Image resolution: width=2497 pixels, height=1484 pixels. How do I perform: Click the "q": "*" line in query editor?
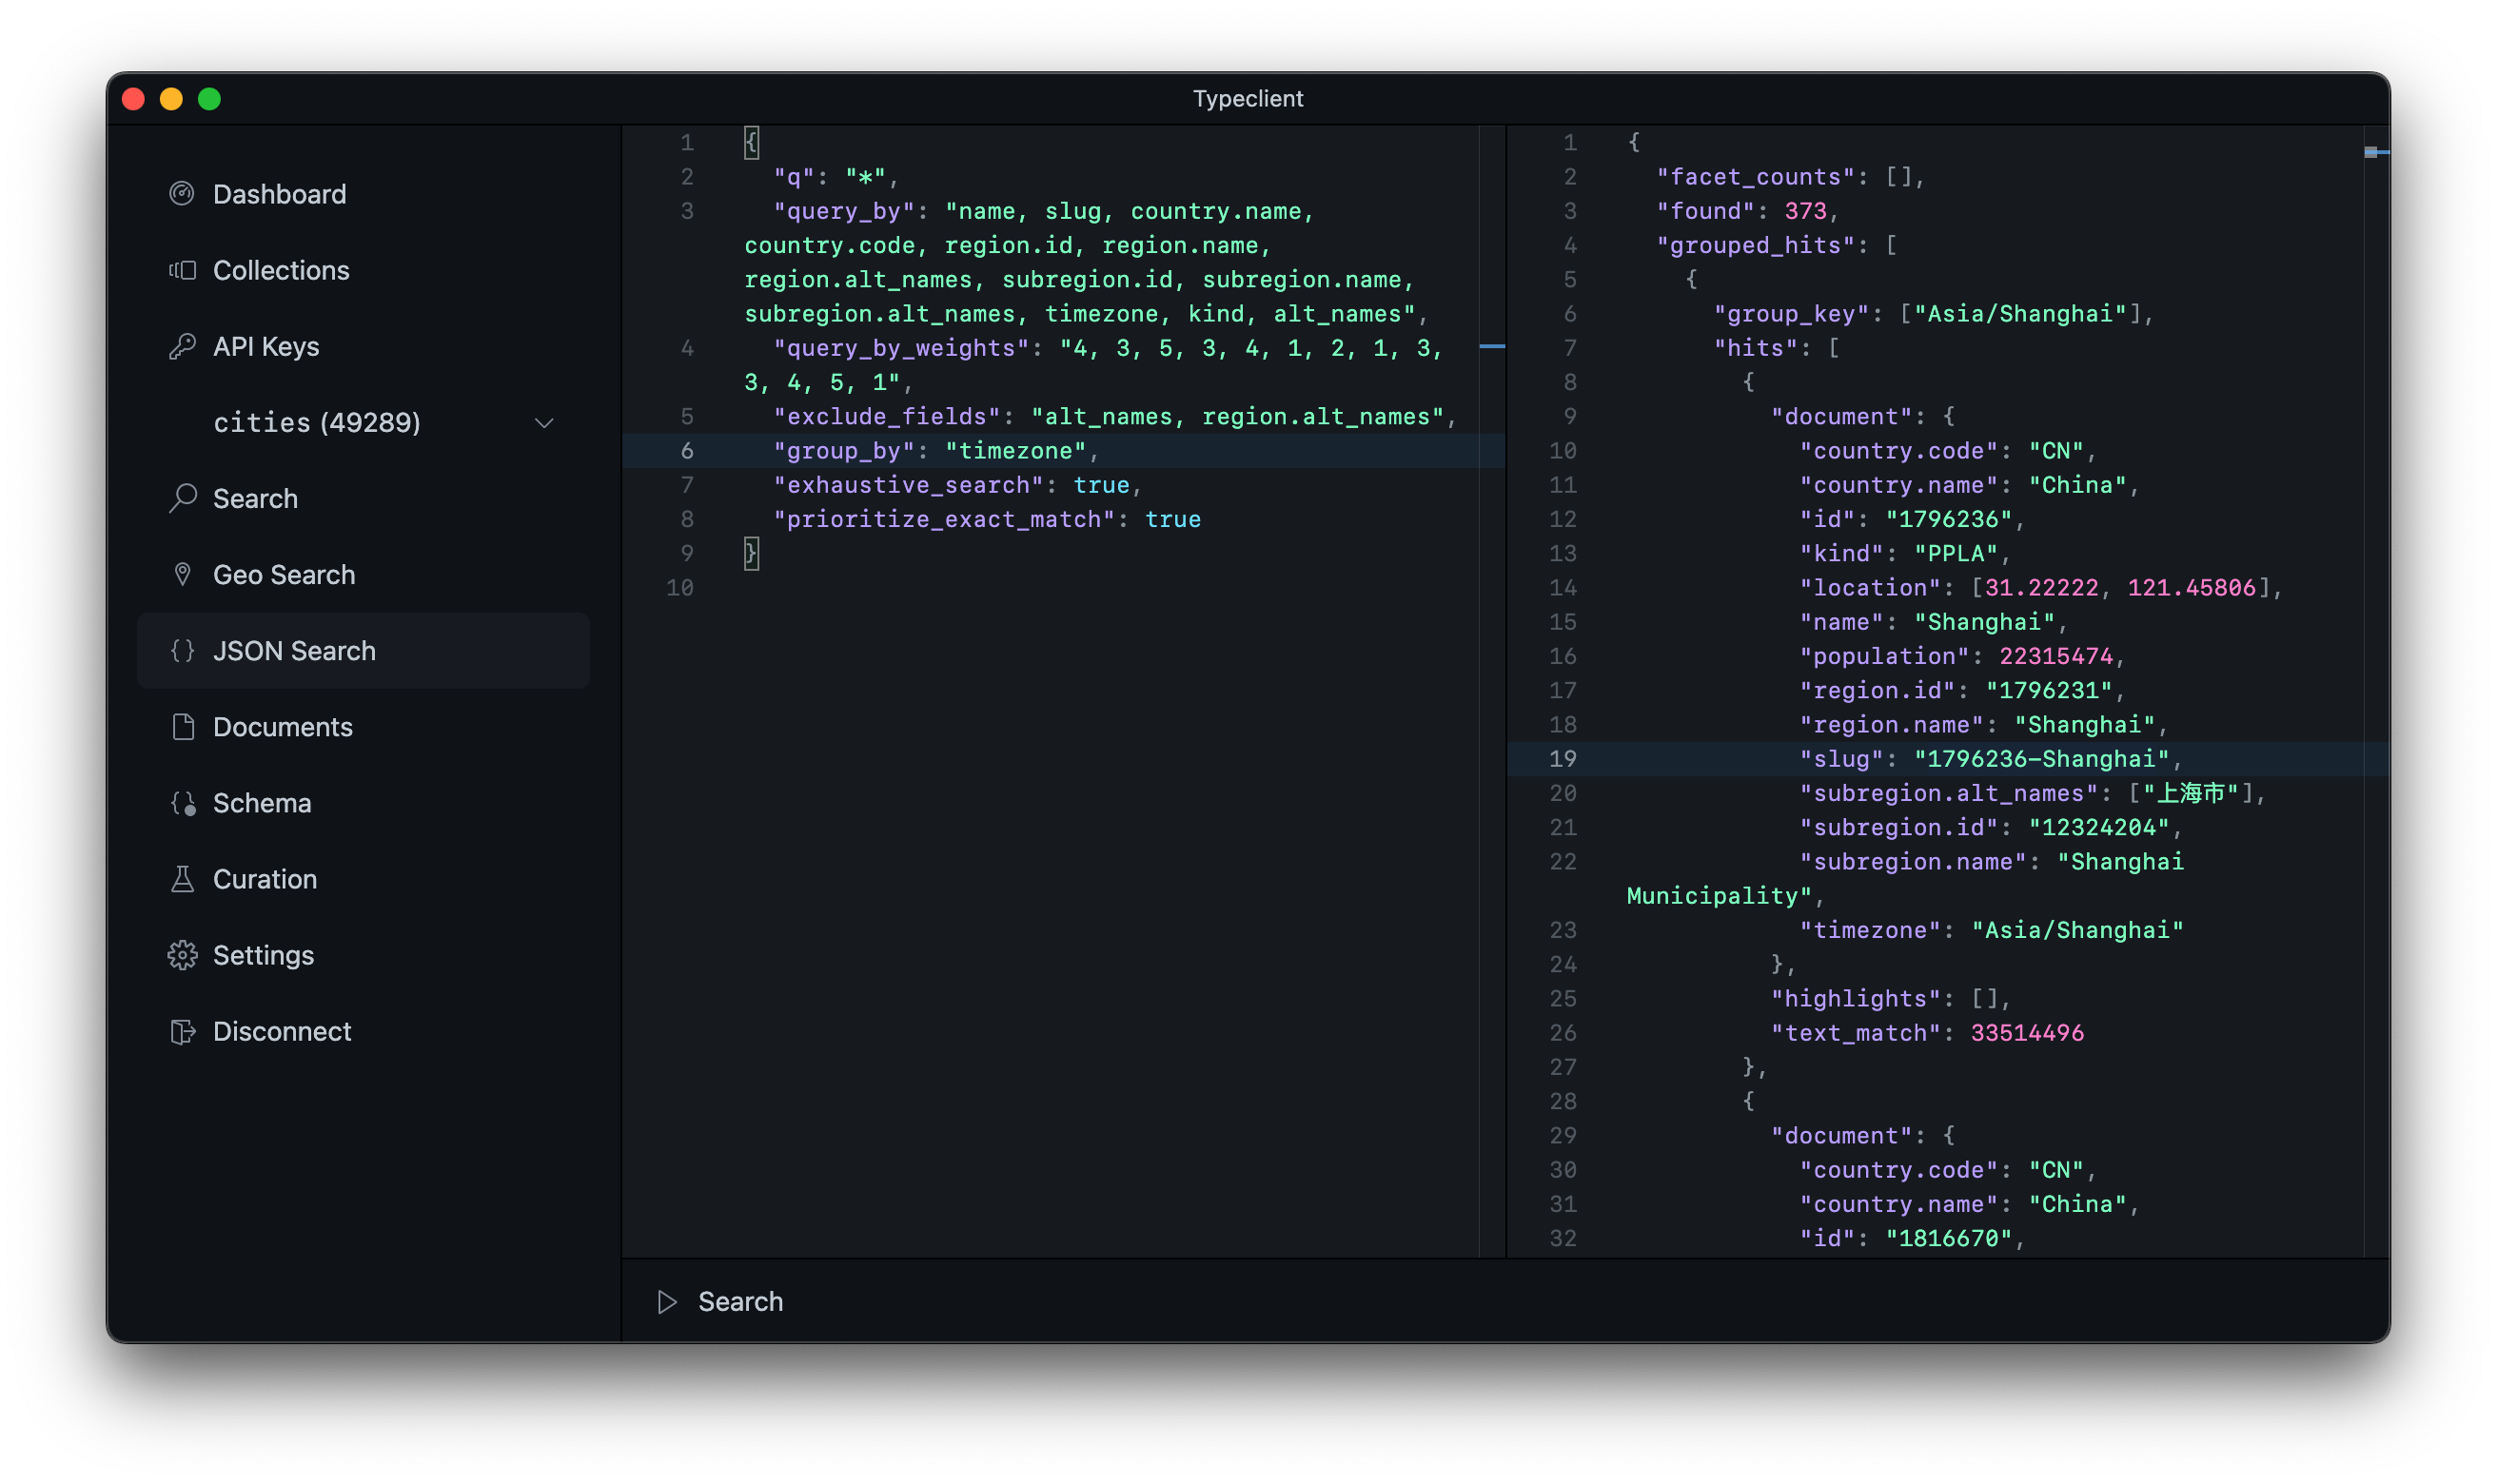[x=836, y=177]
